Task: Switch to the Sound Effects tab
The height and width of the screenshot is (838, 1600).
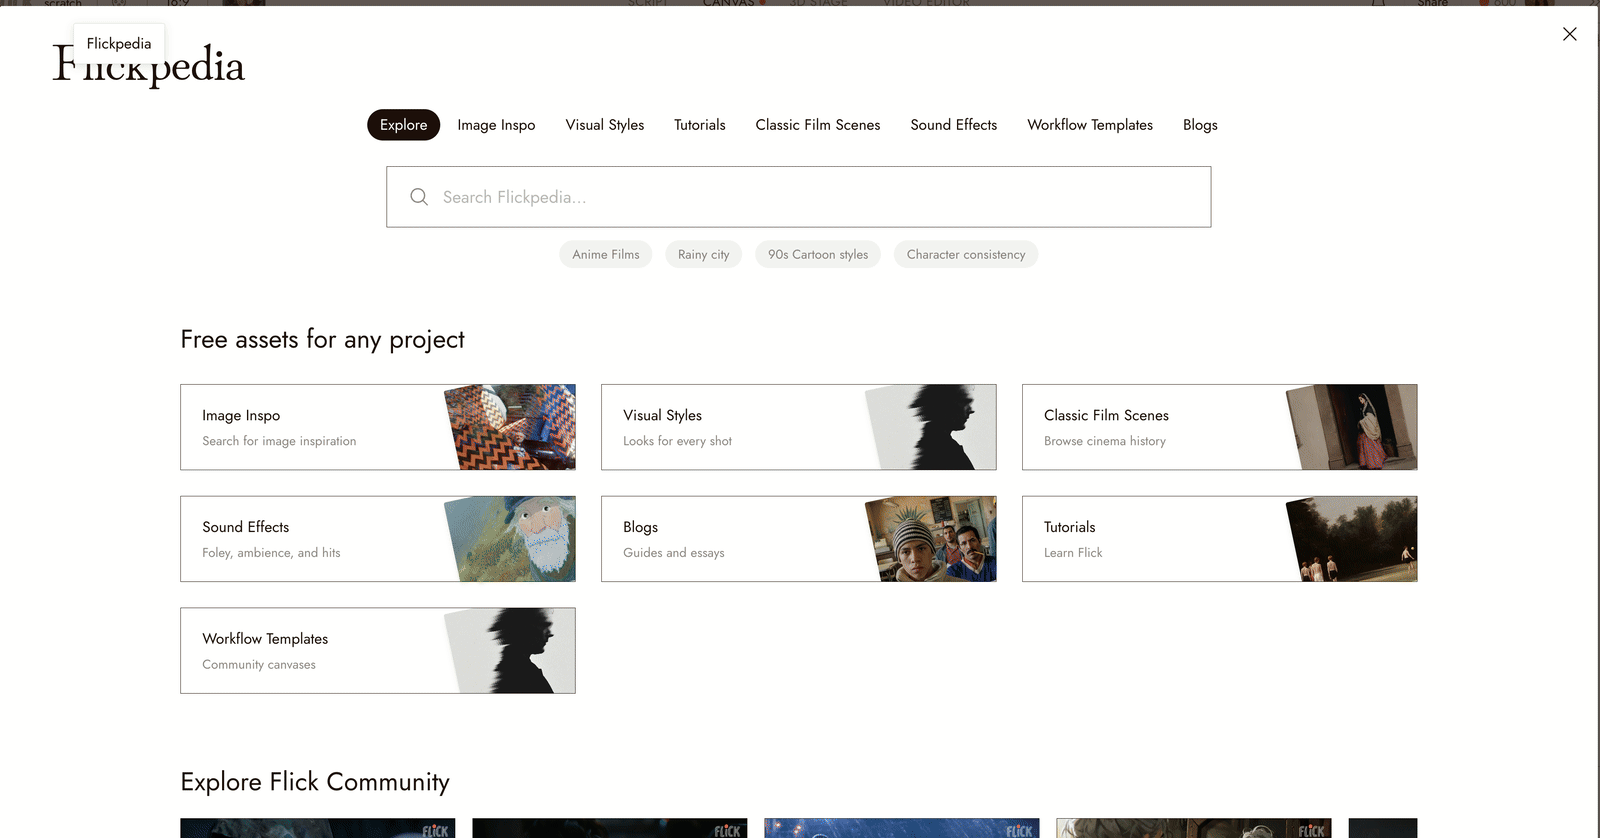Action: [954, 125]
